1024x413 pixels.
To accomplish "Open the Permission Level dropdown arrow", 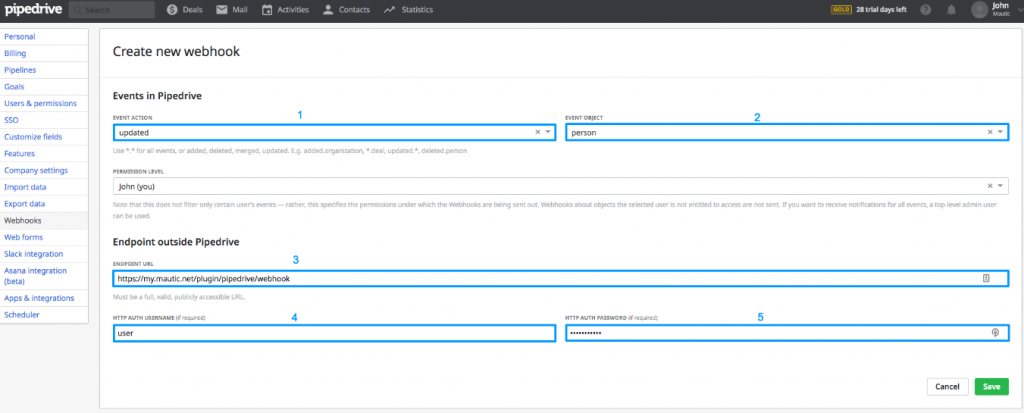I will coord(1001,186).
